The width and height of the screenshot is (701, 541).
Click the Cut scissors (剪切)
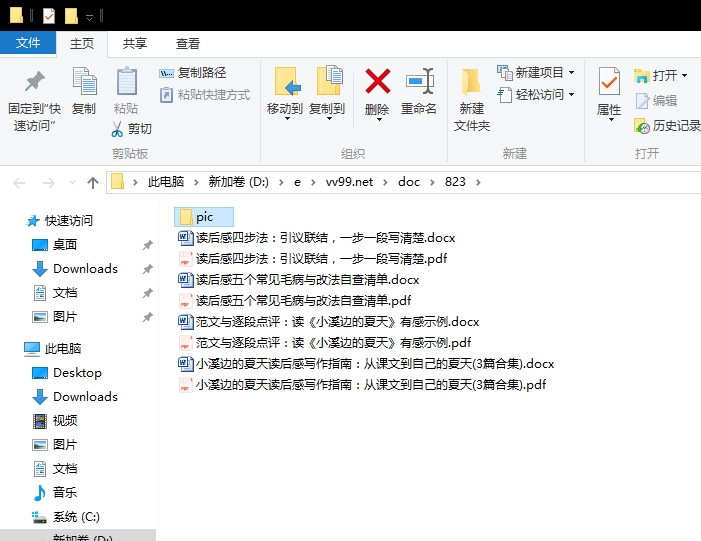pyautogui.click(x=131, y=129)
